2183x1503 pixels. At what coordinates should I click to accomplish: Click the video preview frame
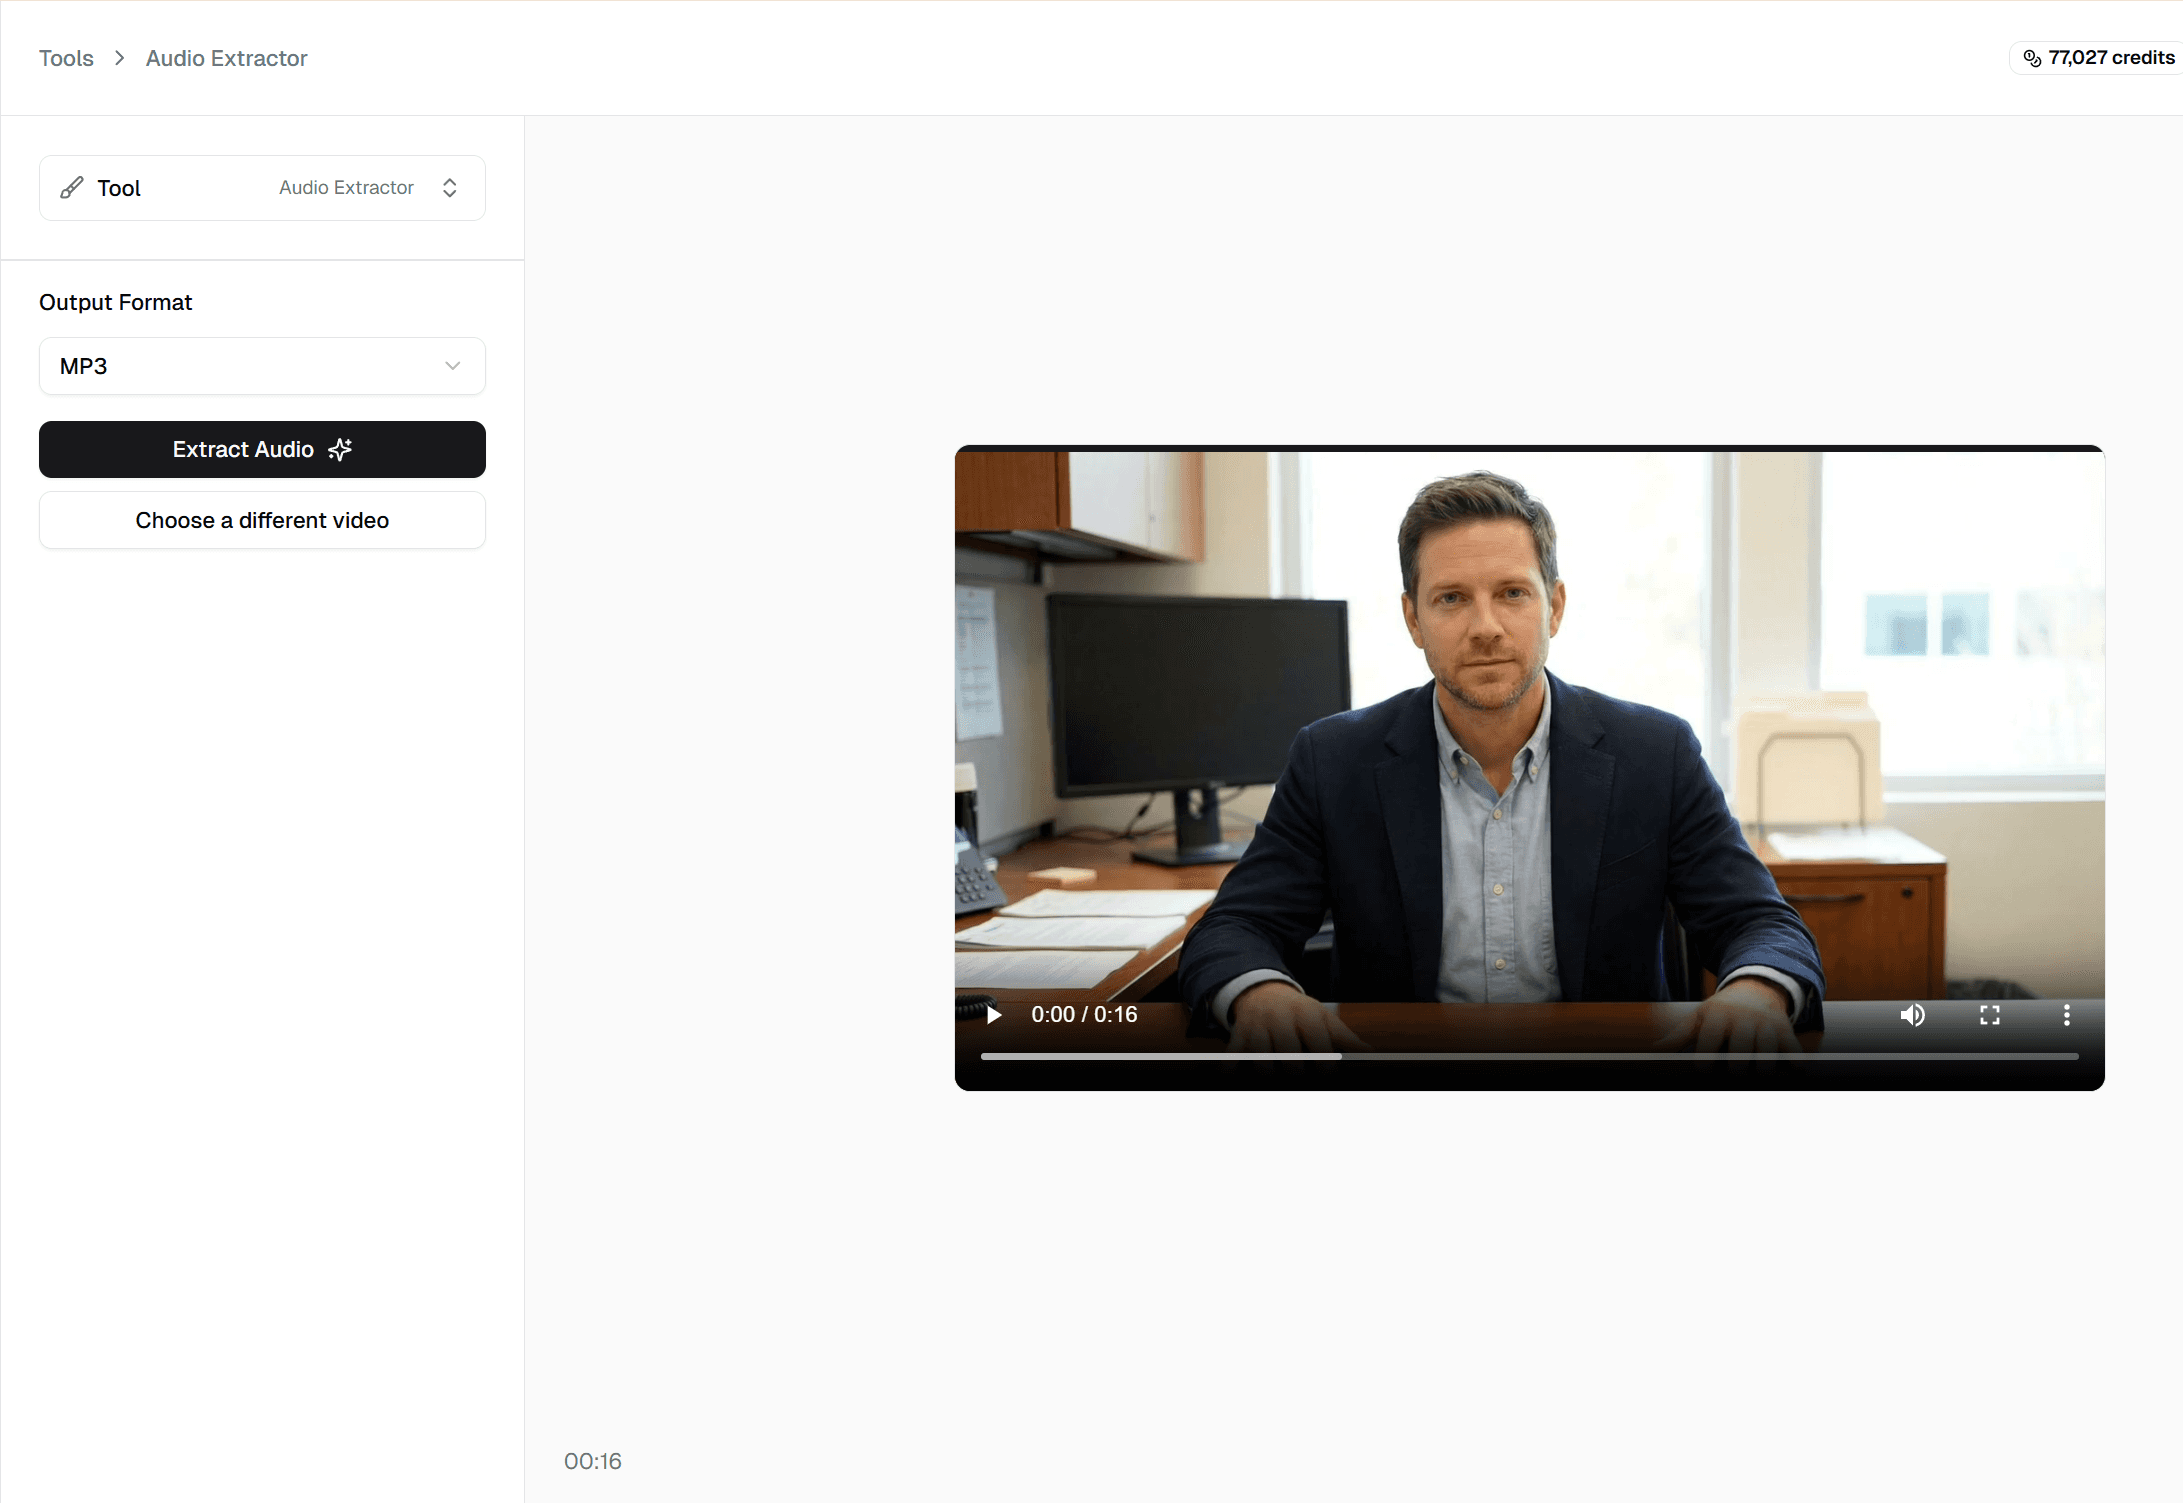1528,720
